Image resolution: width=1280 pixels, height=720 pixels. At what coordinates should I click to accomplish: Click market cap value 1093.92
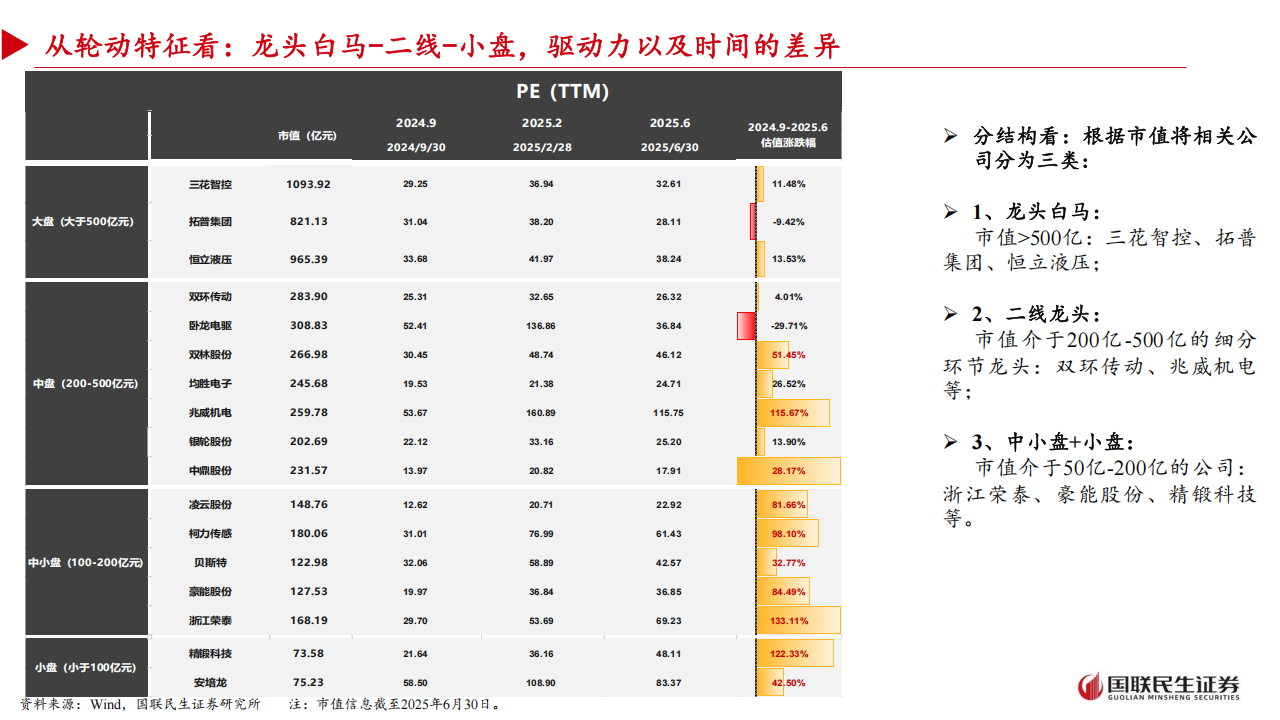(x=307, y=184)
